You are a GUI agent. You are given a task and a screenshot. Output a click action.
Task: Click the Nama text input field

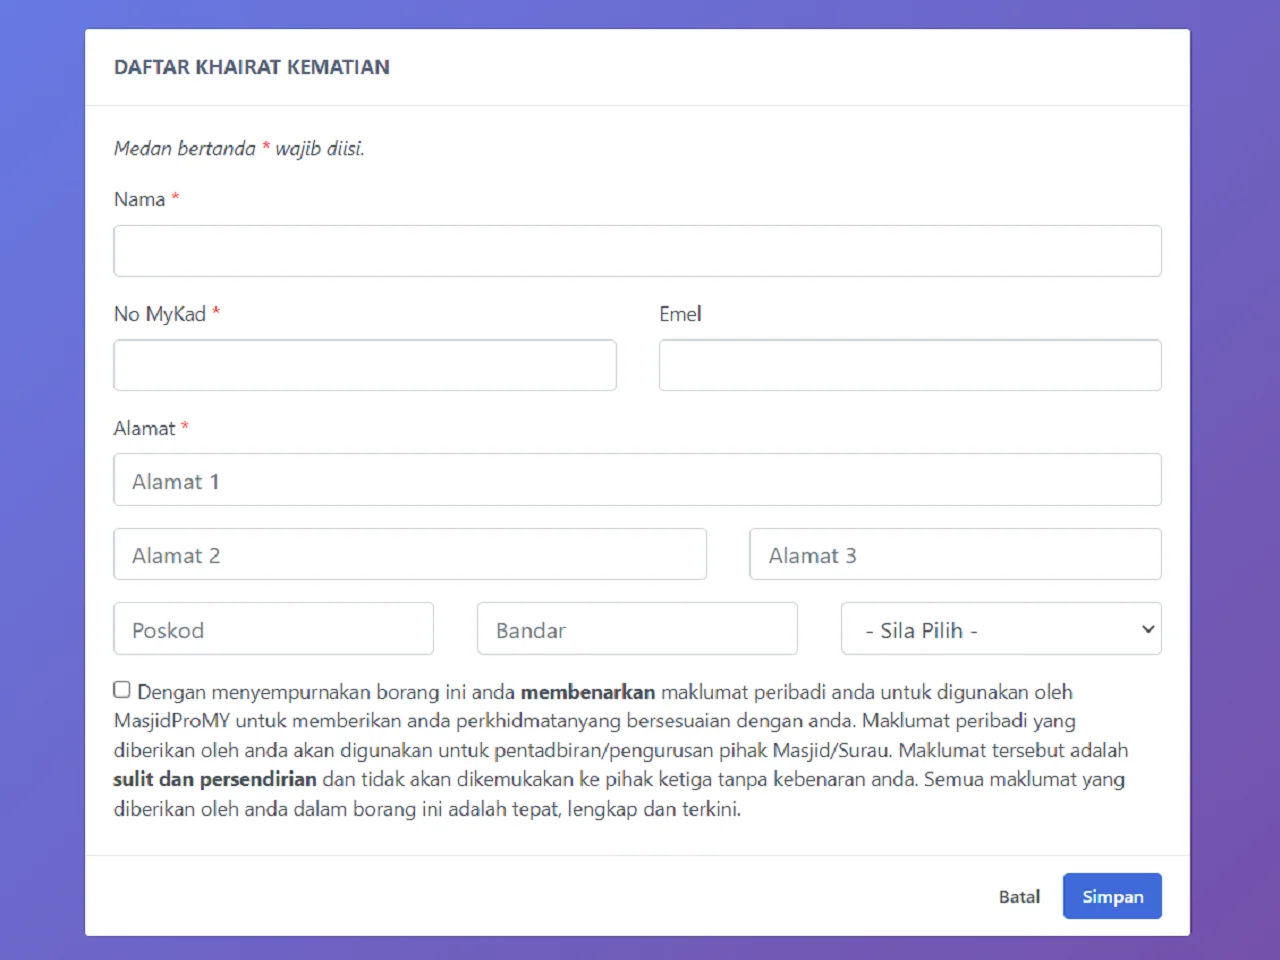637,251
